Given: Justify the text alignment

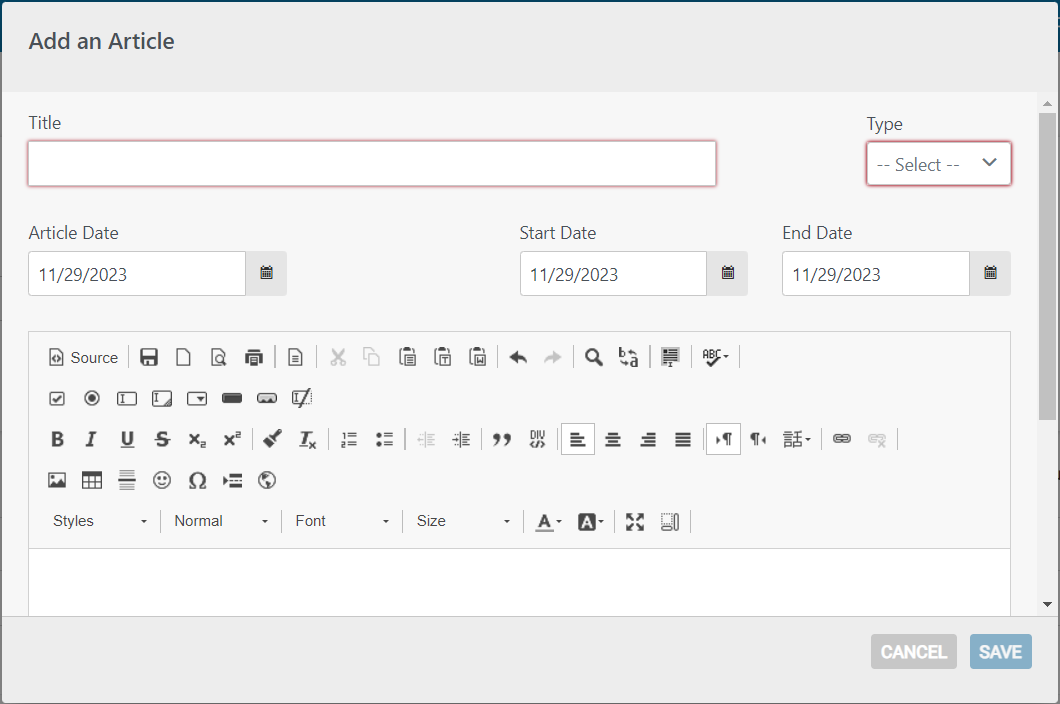Looking at the screenshot, I should coord(683,440).
